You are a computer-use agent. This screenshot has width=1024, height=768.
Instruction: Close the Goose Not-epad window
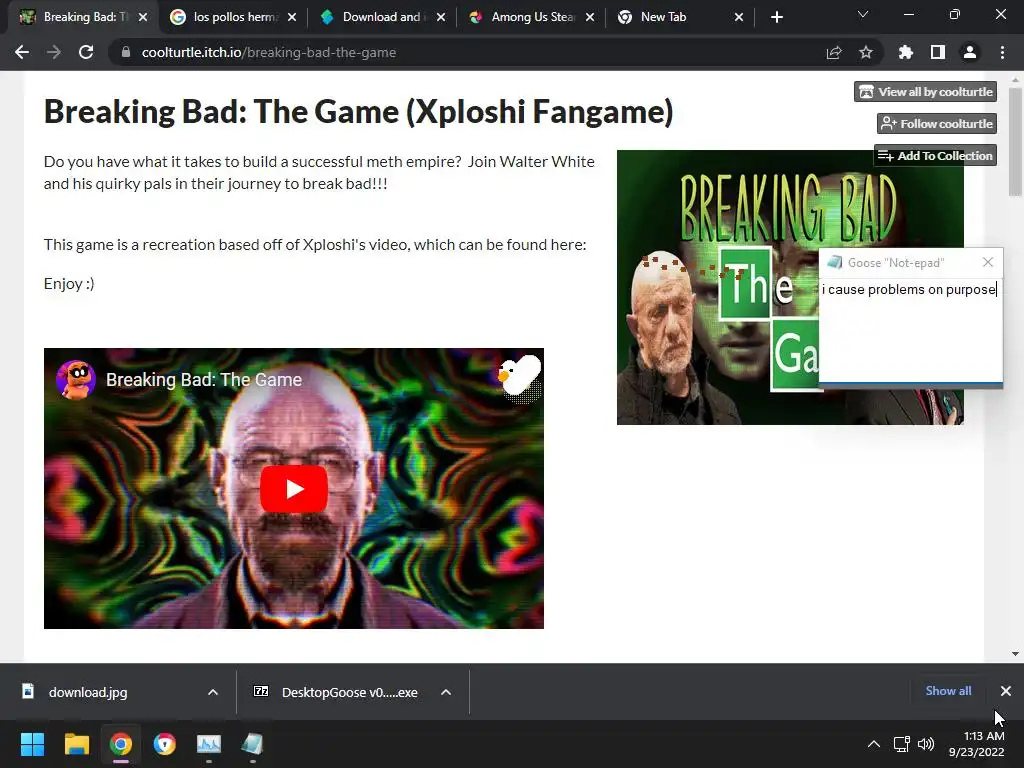coord(988,262)
